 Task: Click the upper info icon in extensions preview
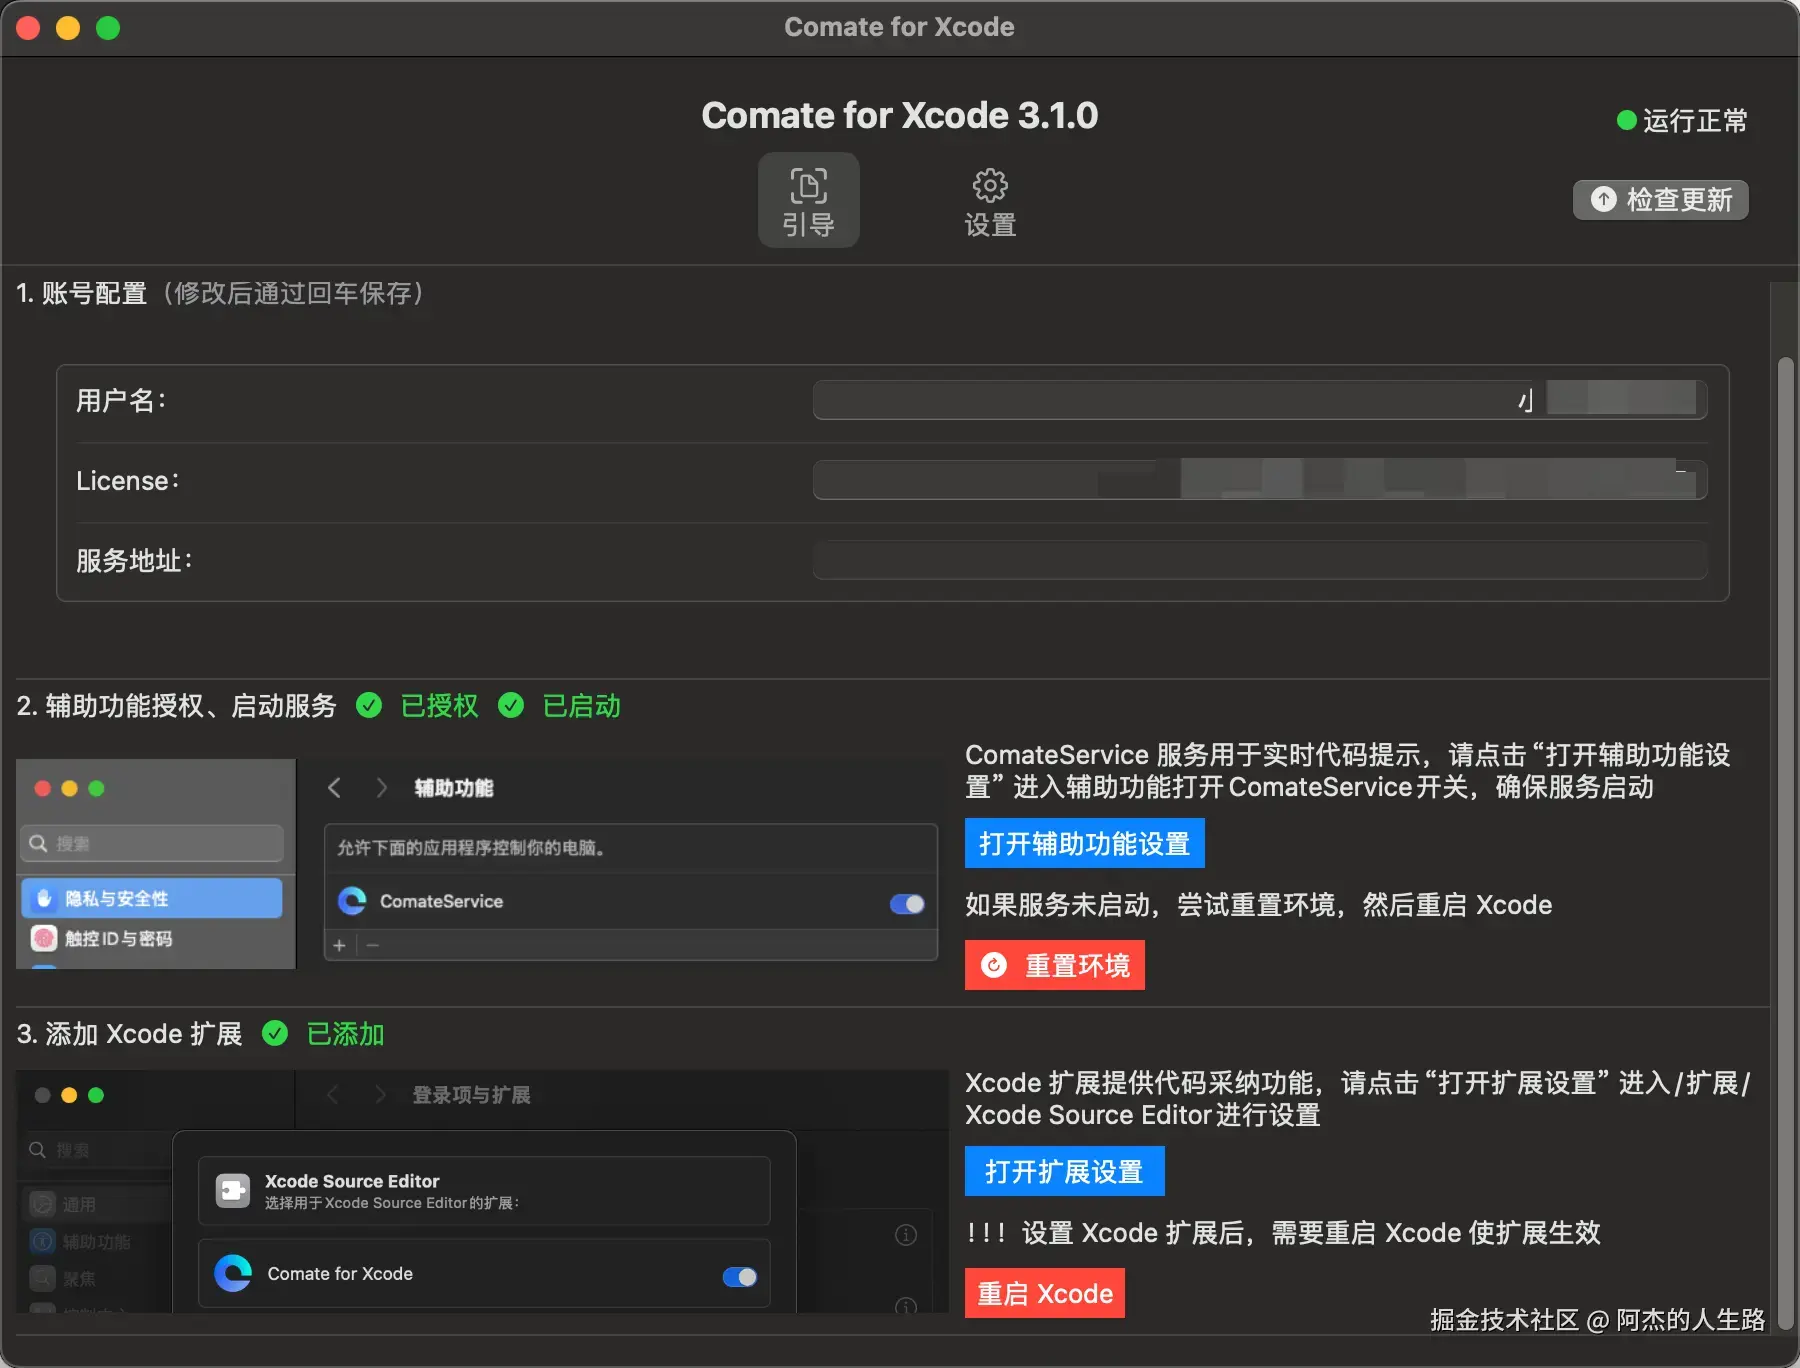(906, 1235)
